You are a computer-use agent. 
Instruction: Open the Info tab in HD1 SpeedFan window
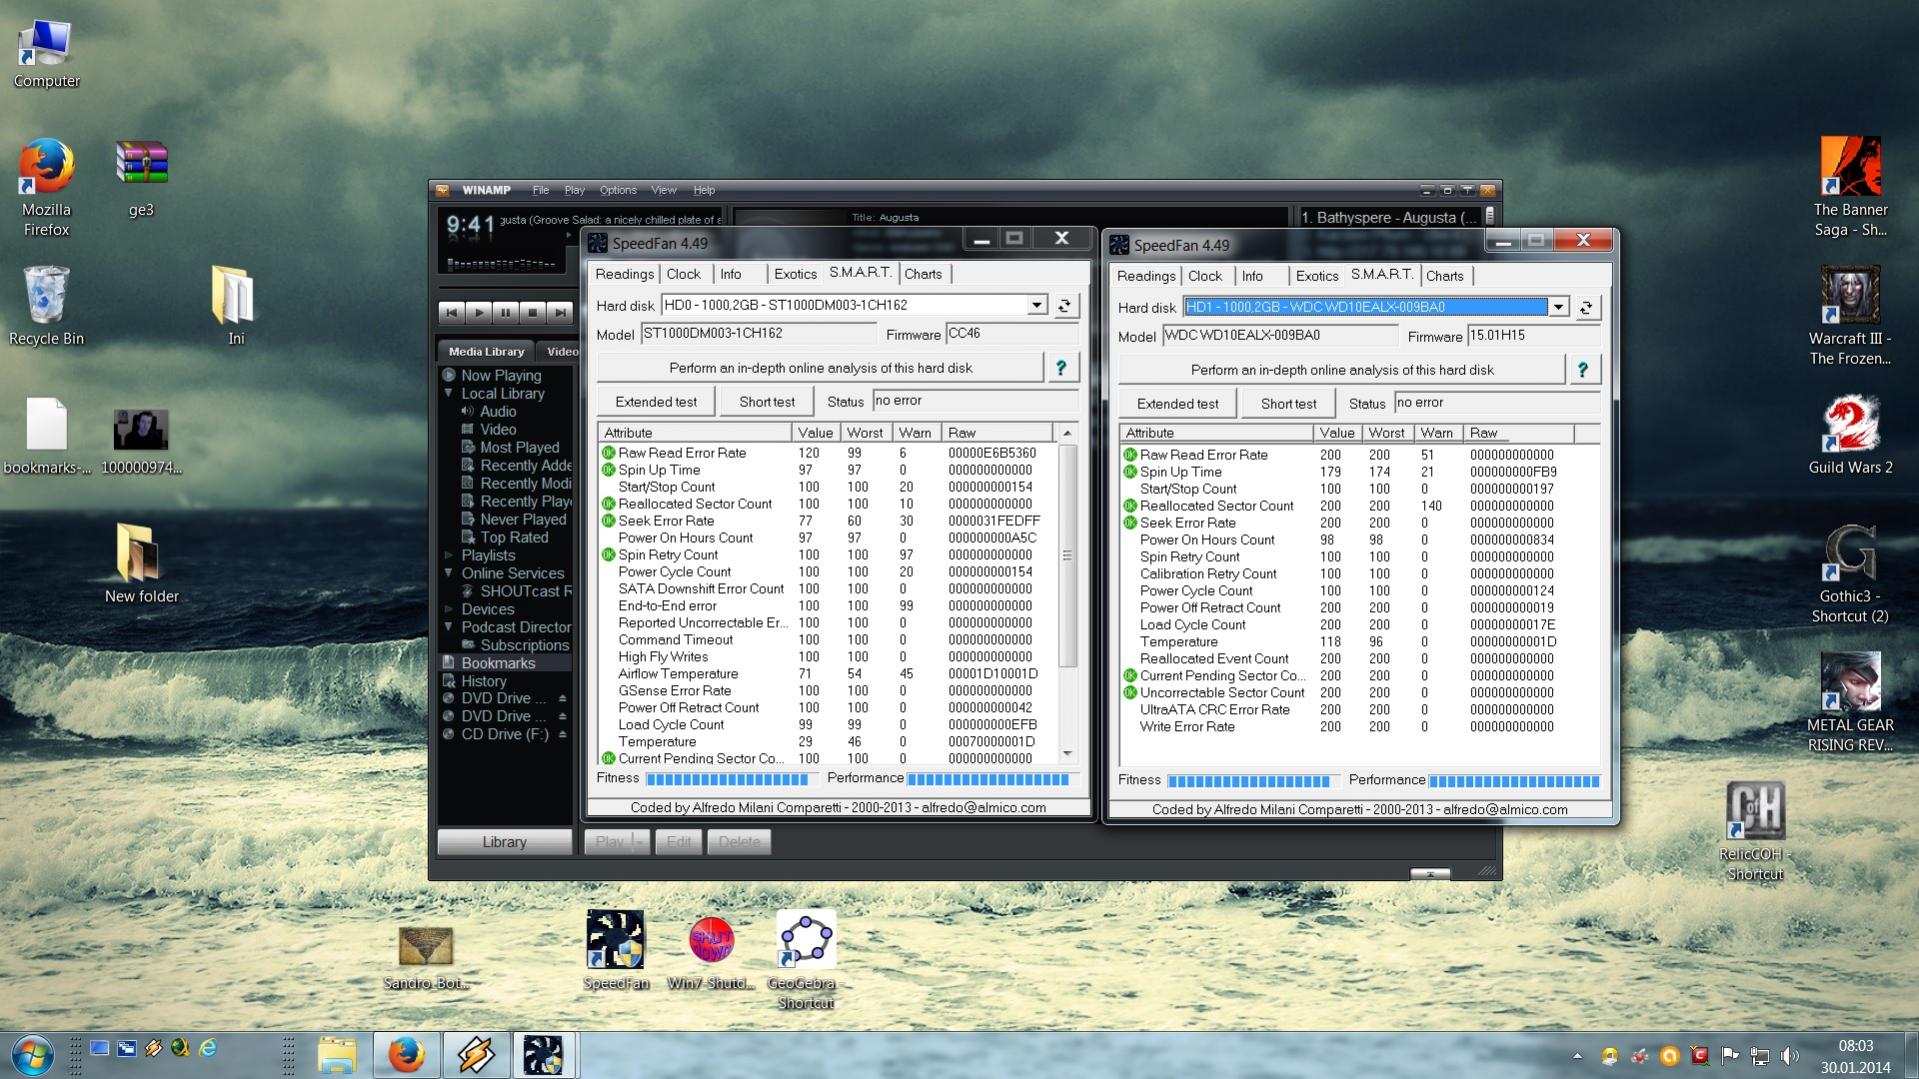point(1252,276)
